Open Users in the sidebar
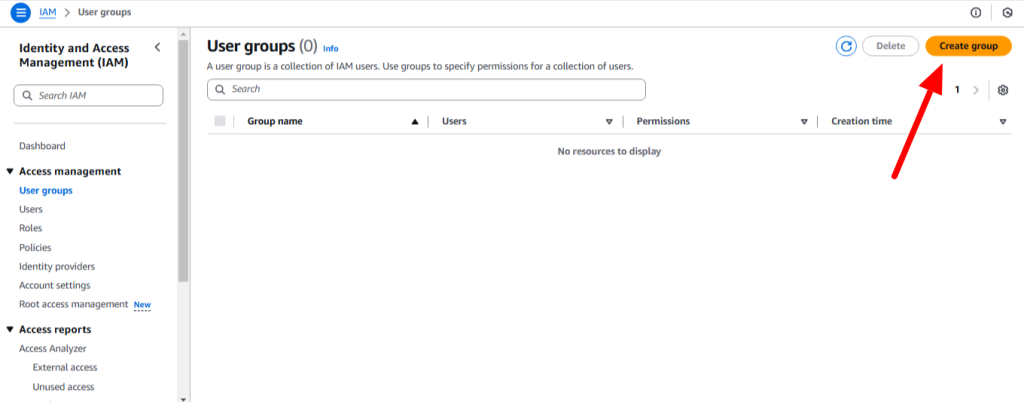The image size is (1024, 402). click(31, 209)
